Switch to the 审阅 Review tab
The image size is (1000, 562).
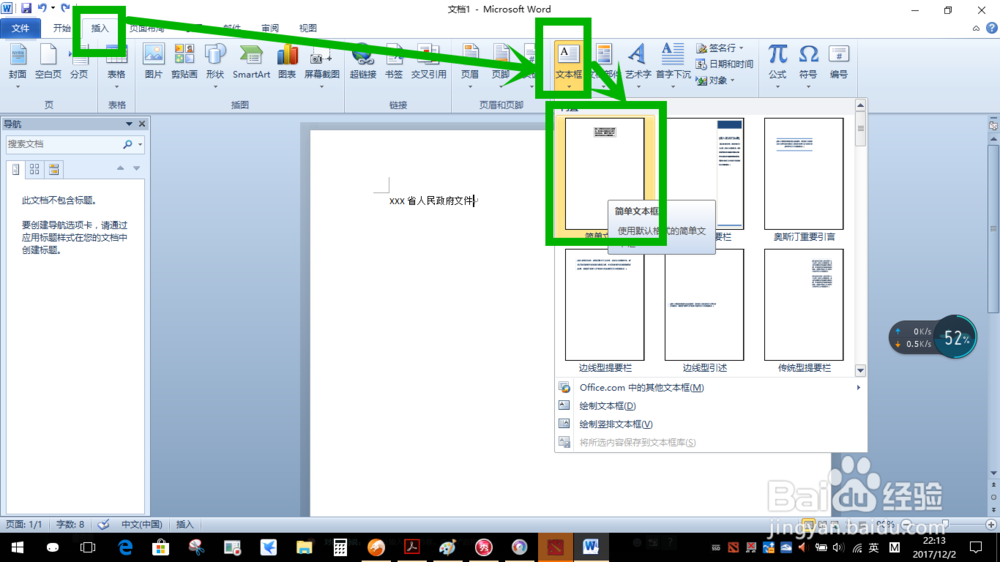(270, 28)
